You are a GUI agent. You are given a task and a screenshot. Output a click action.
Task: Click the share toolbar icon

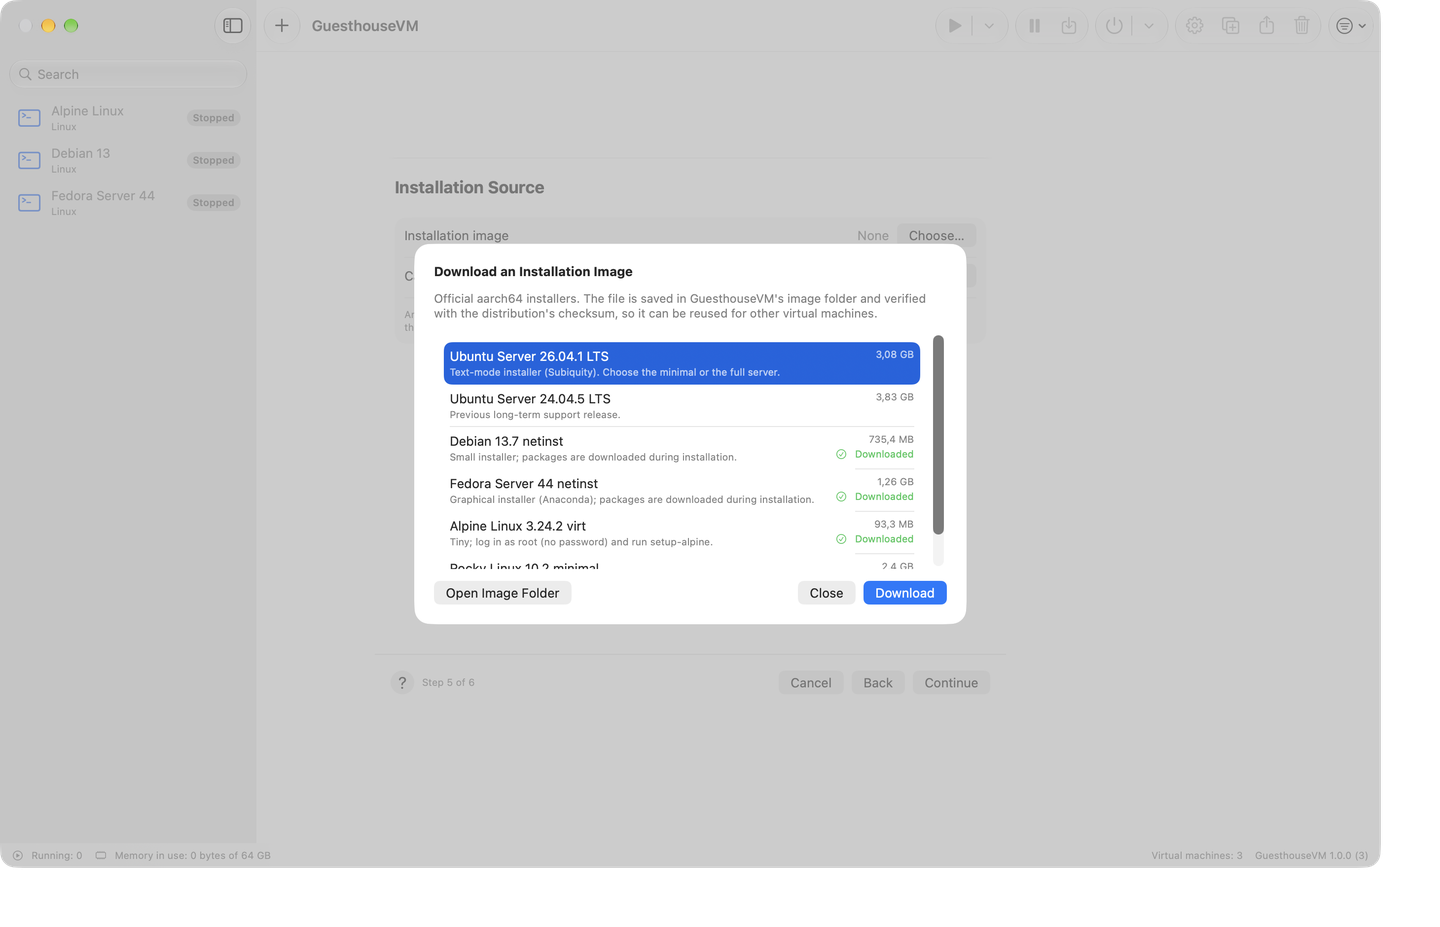(x=1266, y=26)
